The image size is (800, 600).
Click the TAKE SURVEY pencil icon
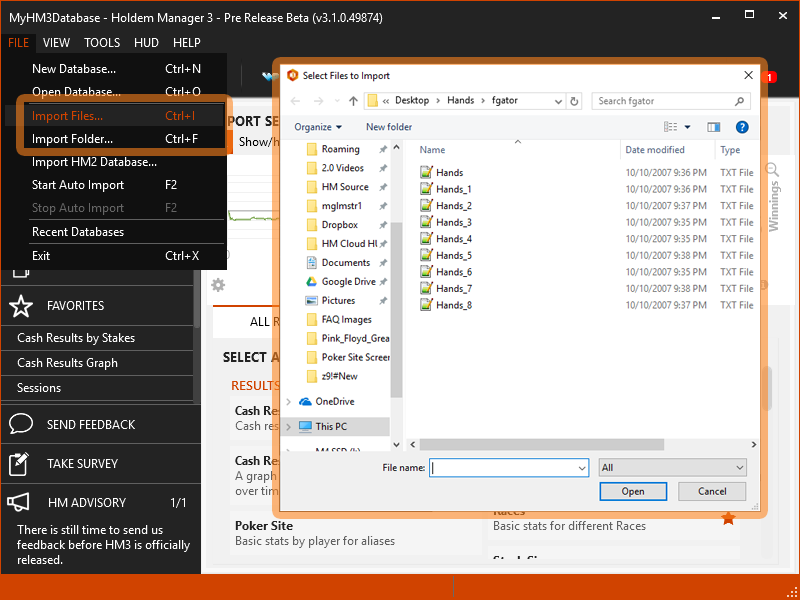tap(21, 463)
